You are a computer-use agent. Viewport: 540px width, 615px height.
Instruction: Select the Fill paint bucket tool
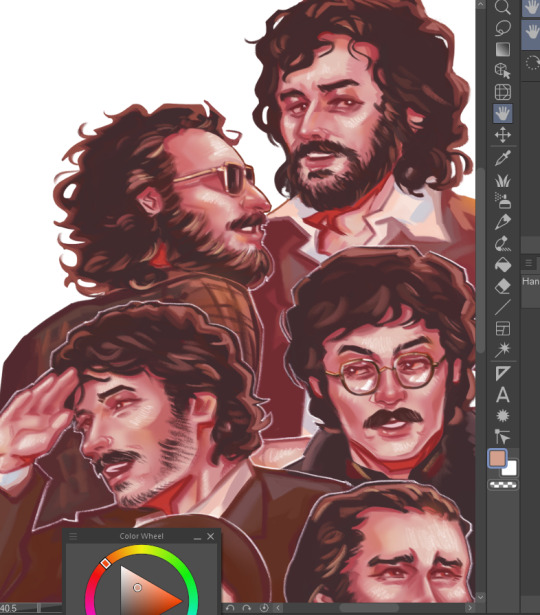[x=502, y=265]
